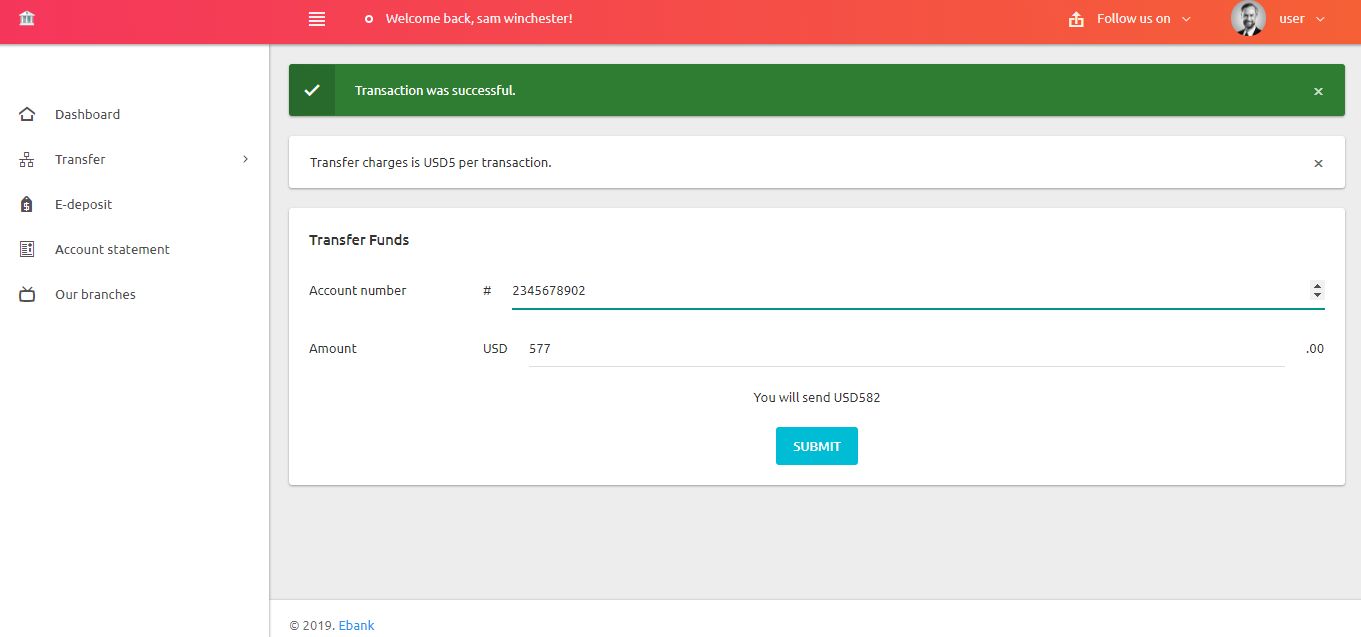Click the checkmark in the success banner
The width and height of the screenshot is (1361, 637).
click(312, 89)
